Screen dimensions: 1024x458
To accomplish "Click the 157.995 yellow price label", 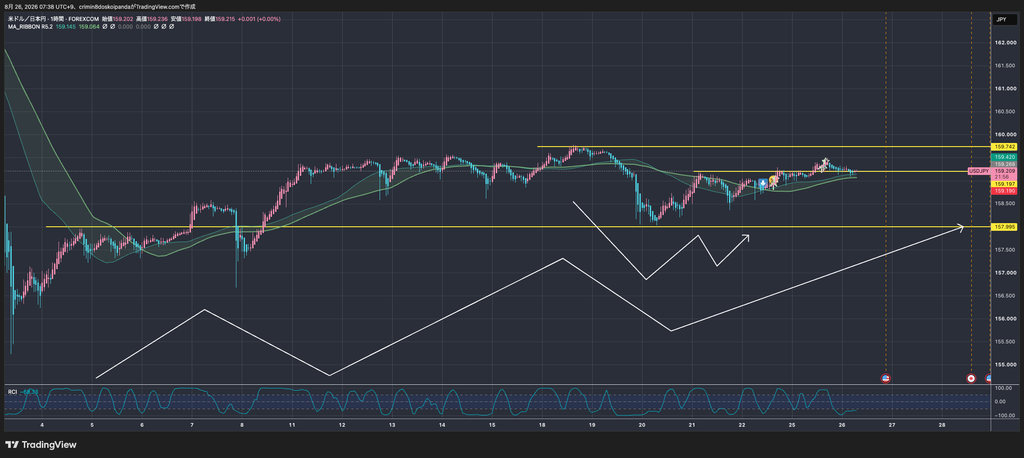I will [1004, 227].
